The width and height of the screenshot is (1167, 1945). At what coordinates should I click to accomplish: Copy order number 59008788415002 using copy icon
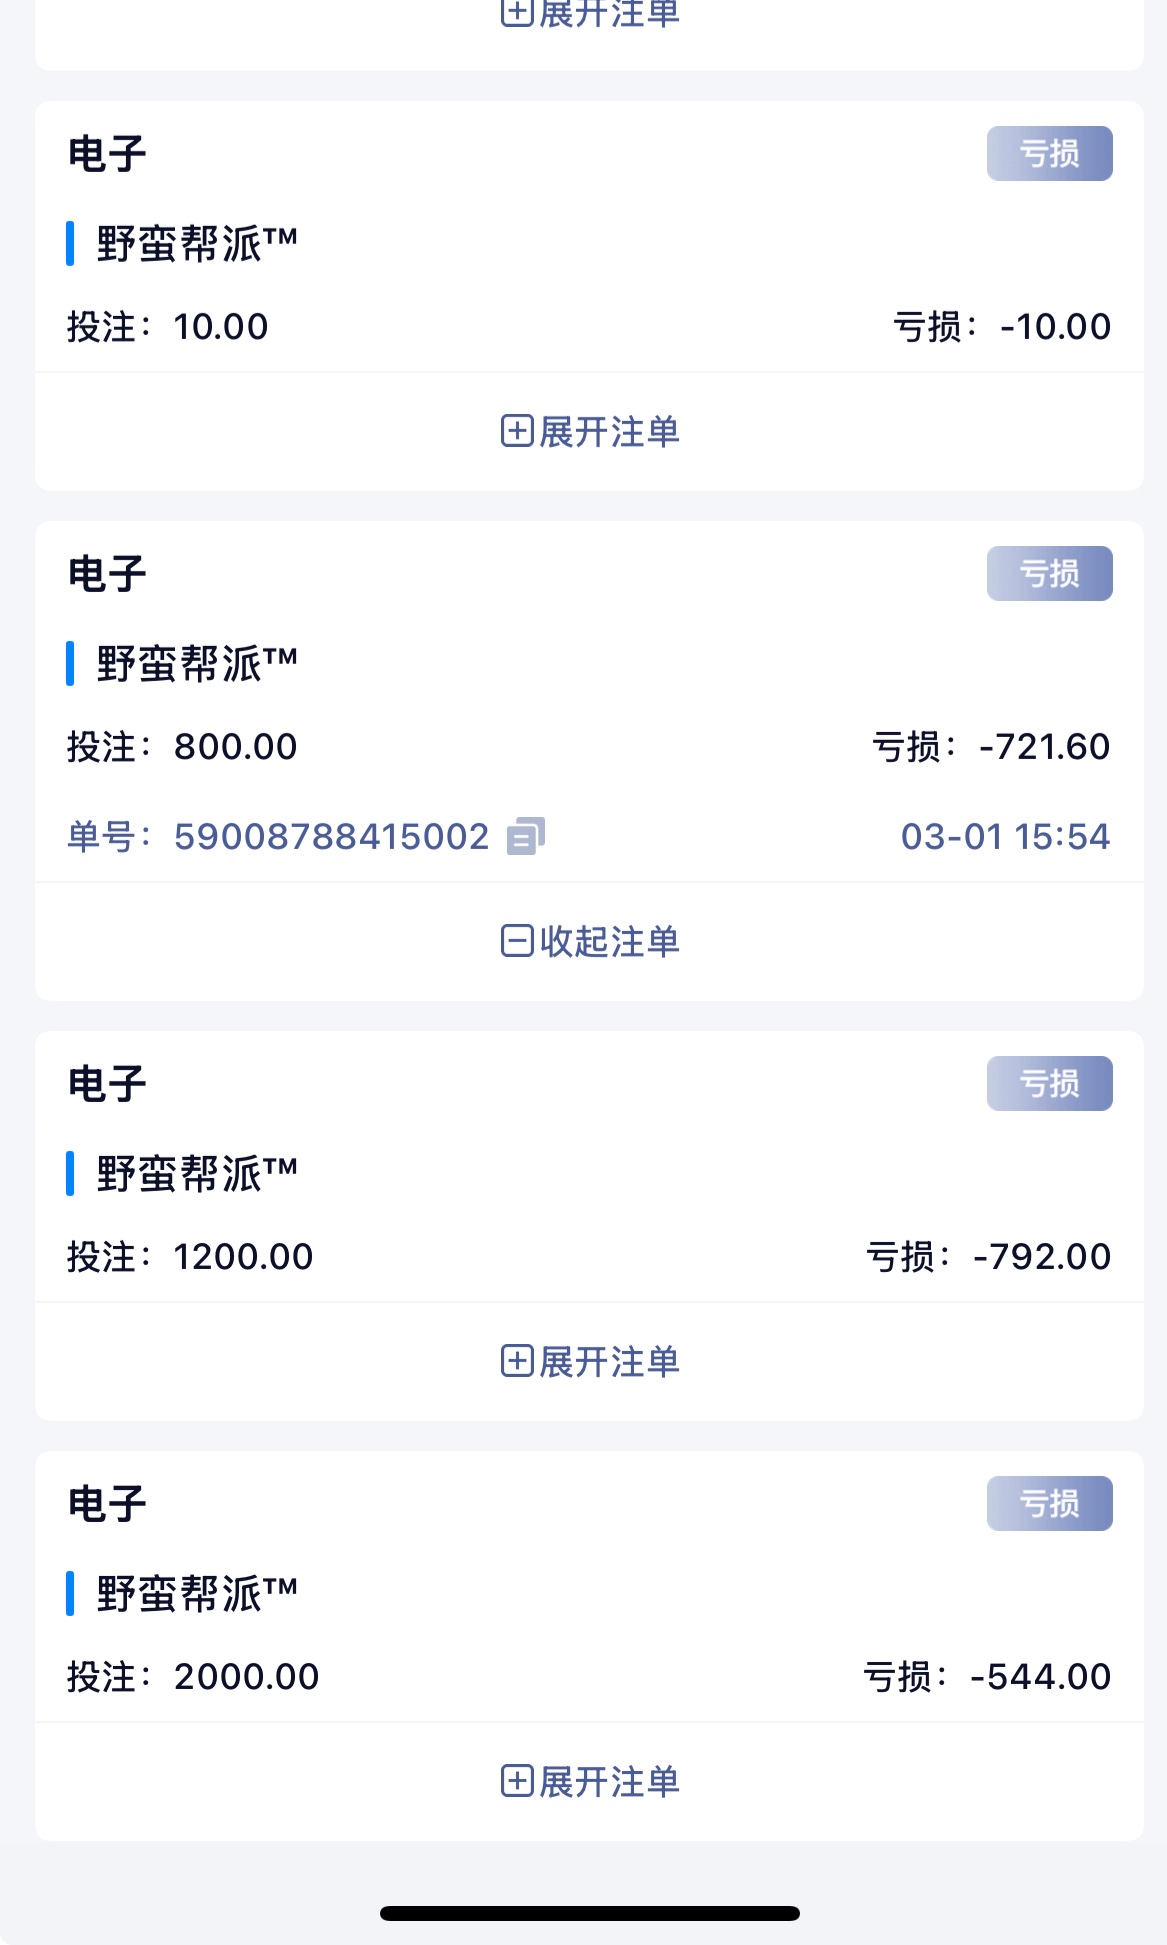point(526,836)
